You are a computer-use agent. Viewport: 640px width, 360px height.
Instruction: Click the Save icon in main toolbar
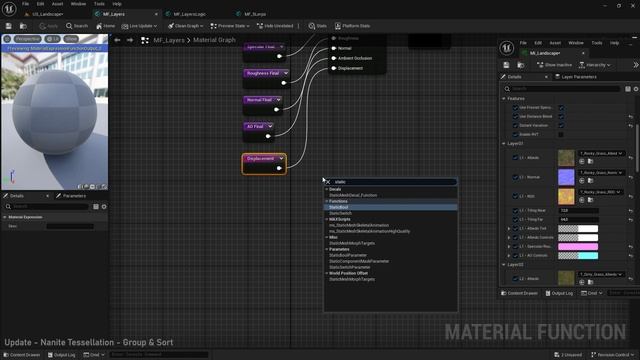tap(9, 26)
